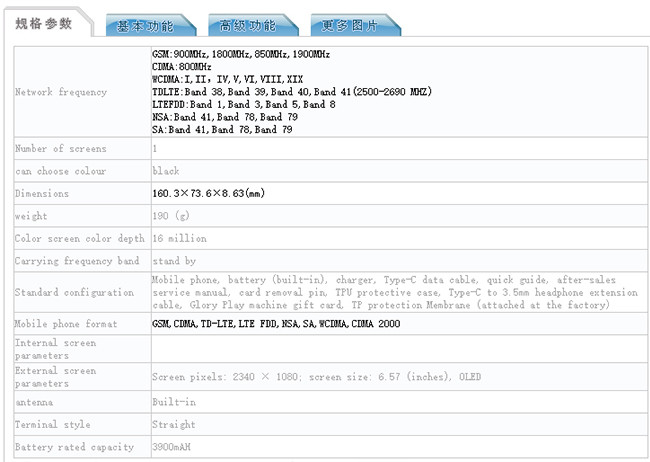
Task: Select the 高级功能 tab
Action: [x=247, y=26]
